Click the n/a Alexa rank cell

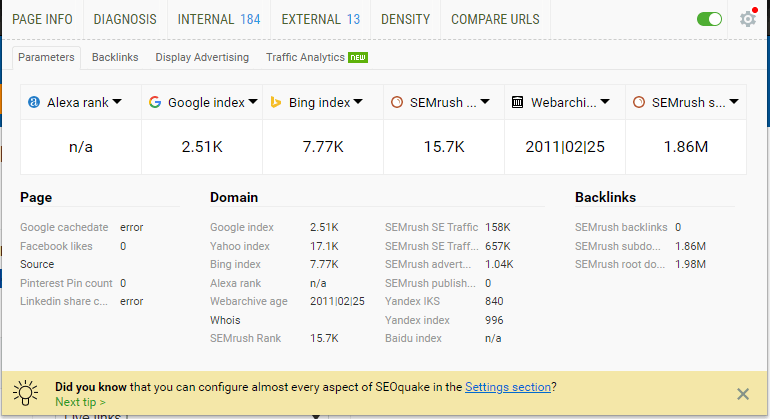[x=81, y=147]
